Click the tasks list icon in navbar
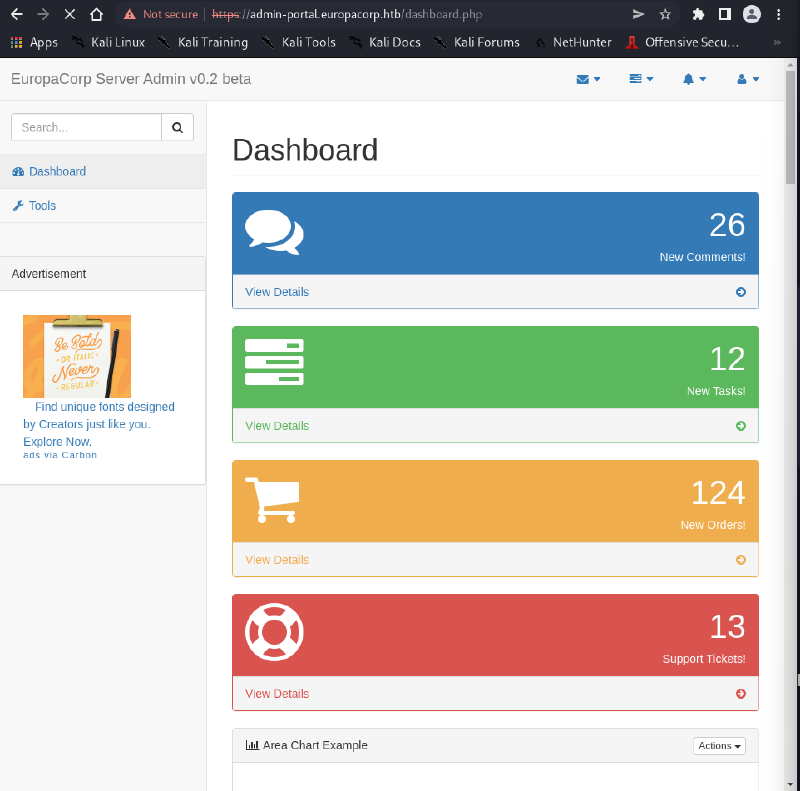This screenshot has height=791, width=800. [x=637, y=78]
